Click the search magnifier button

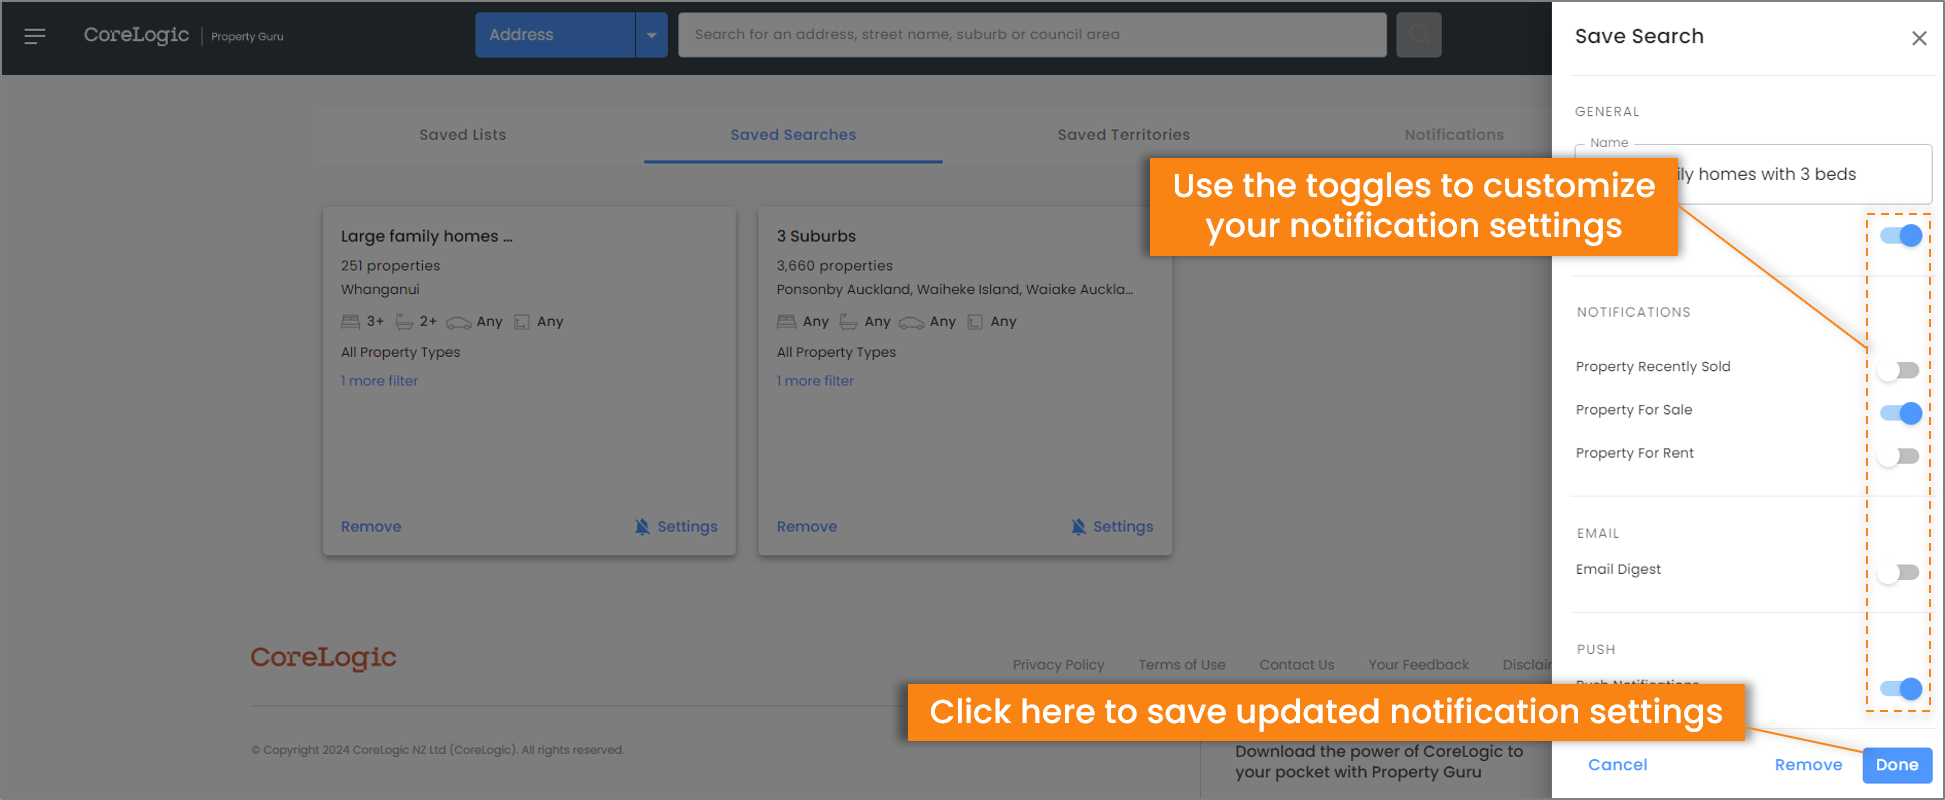[1418, 35]
